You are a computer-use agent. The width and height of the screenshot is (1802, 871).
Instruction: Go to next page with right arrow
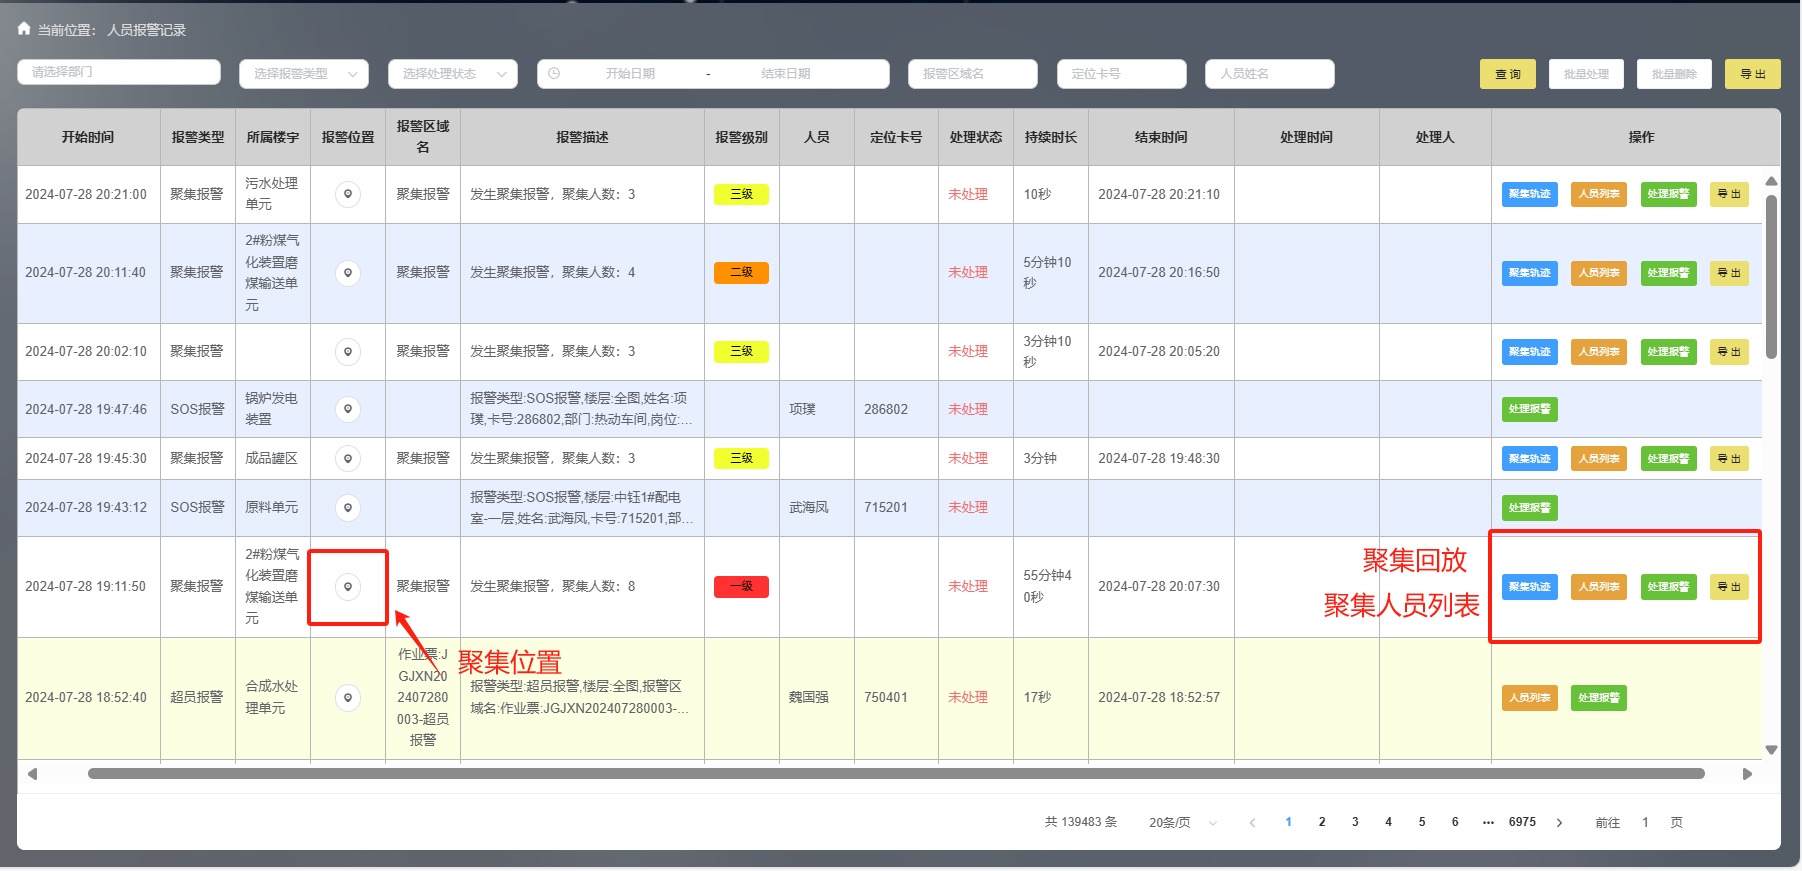pos(1559,822)
